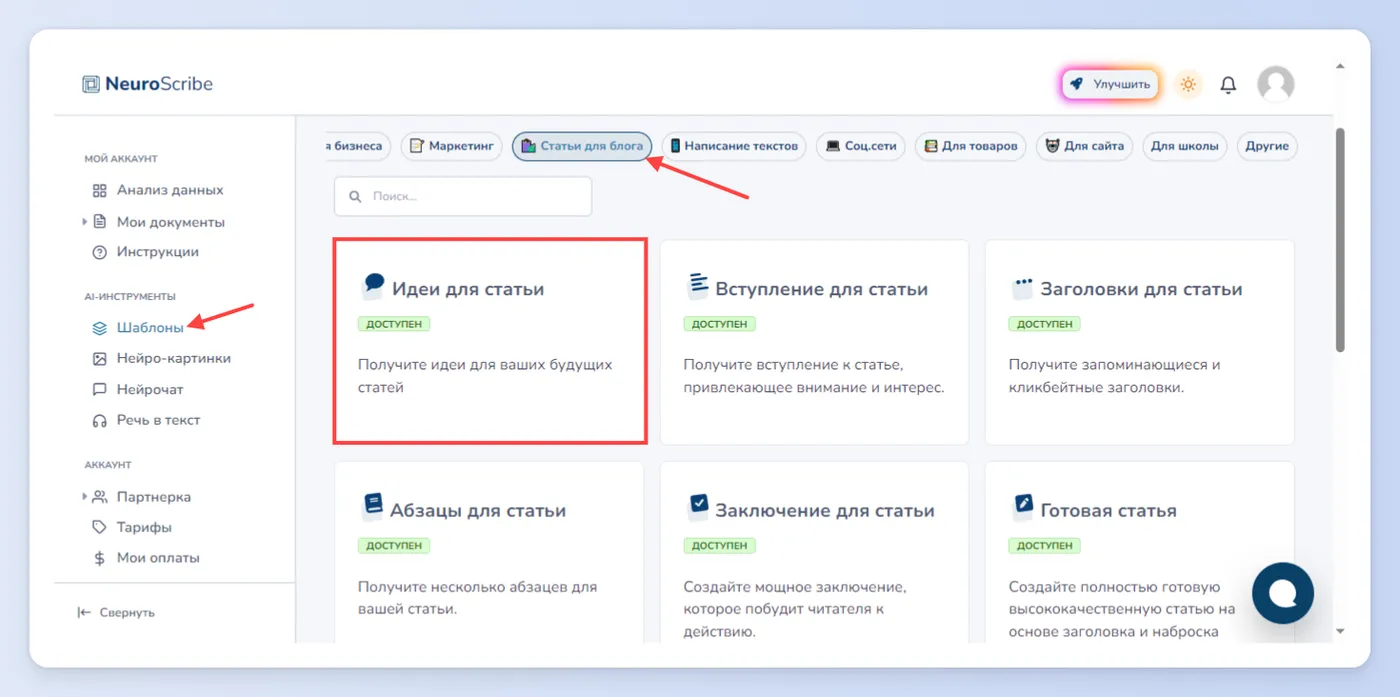Click the vertical scrollbar thumb

click(1341, 240)
